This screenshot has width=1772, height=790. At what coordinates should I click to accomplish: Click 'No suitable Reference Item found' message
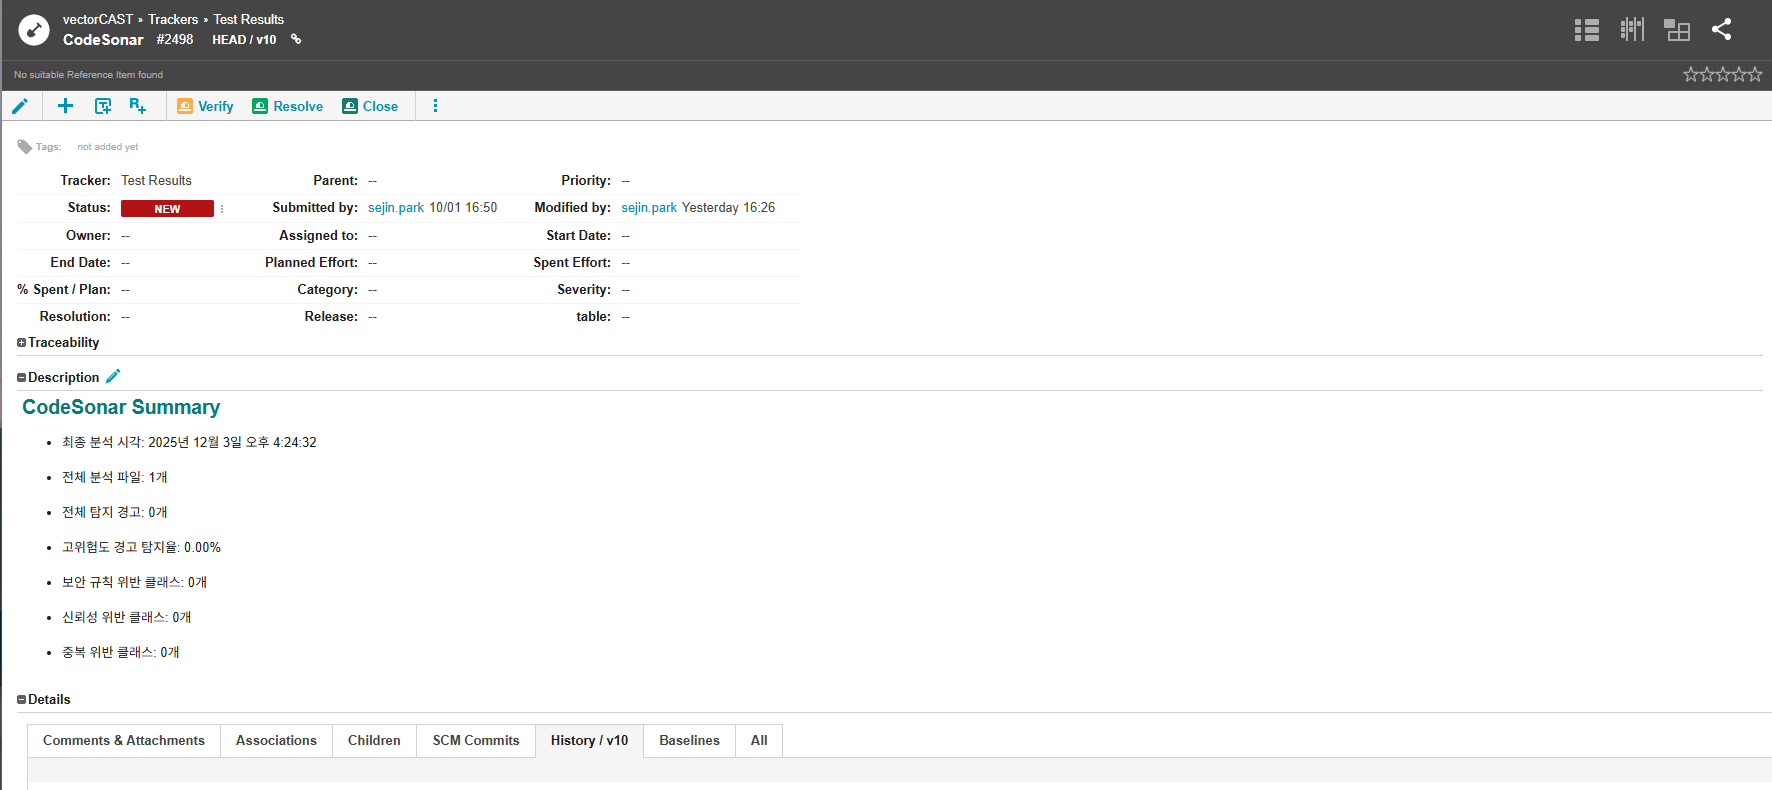pos(88,75)
